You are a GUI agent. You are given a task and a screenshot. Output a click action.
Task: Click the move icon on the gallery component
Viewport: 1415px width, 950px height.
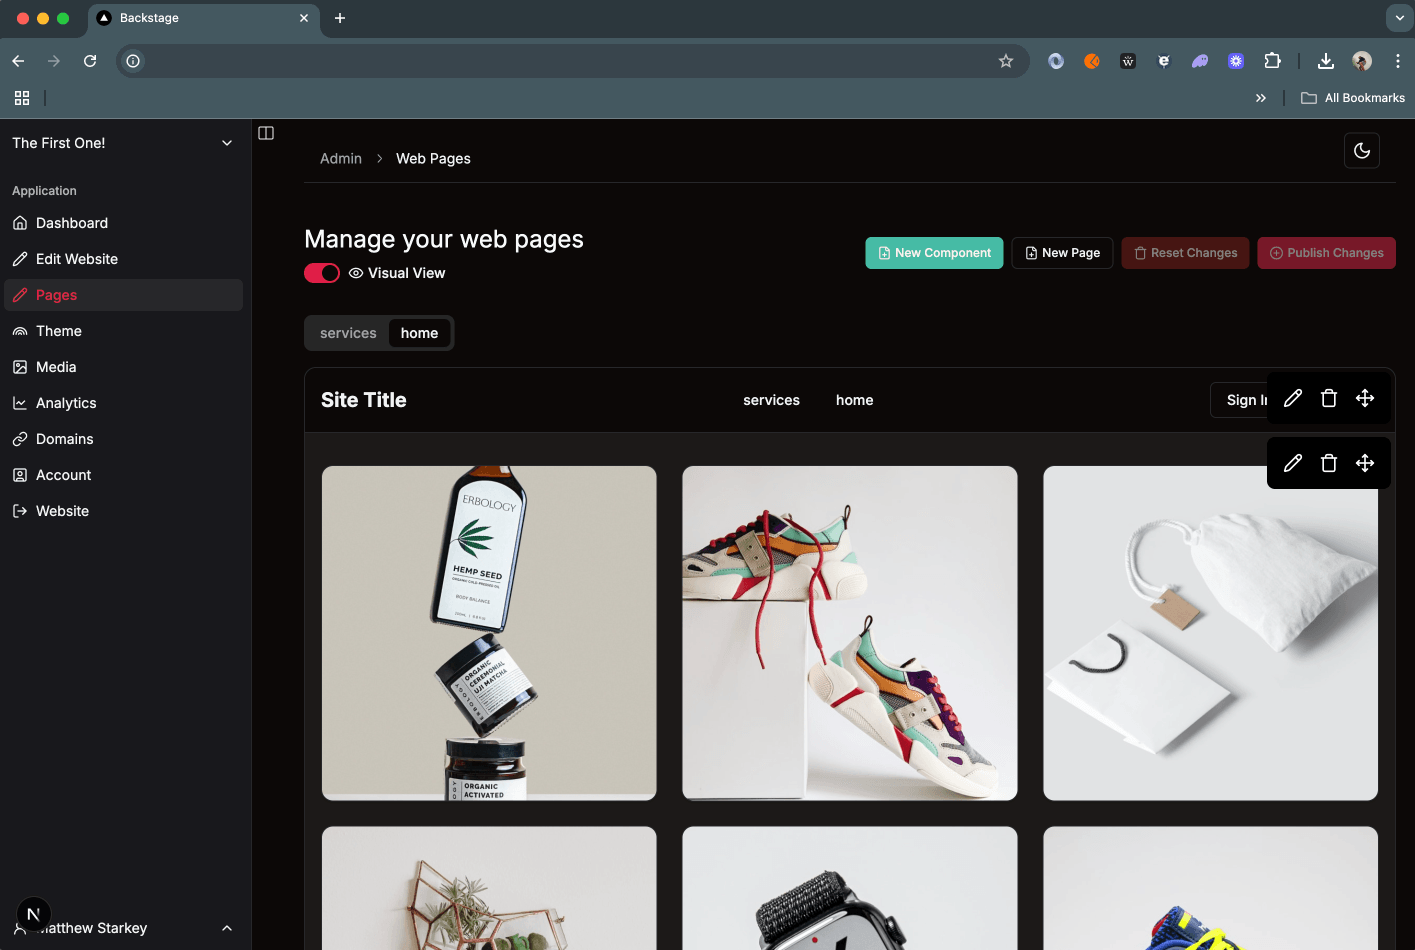pyautogui.click(x=1364, y=463)
